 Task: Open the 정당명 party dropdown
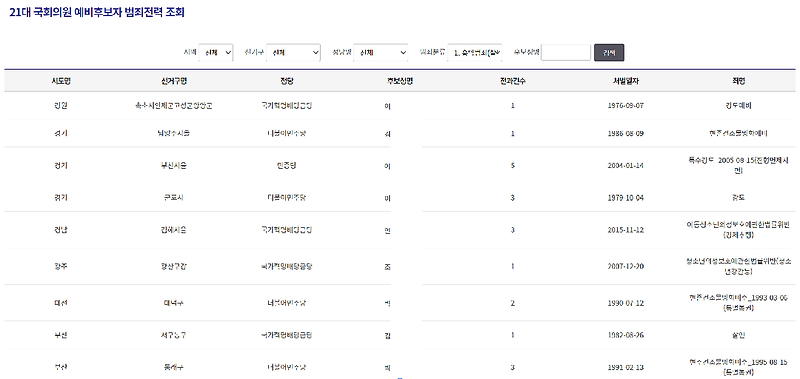tap(381, 53)
